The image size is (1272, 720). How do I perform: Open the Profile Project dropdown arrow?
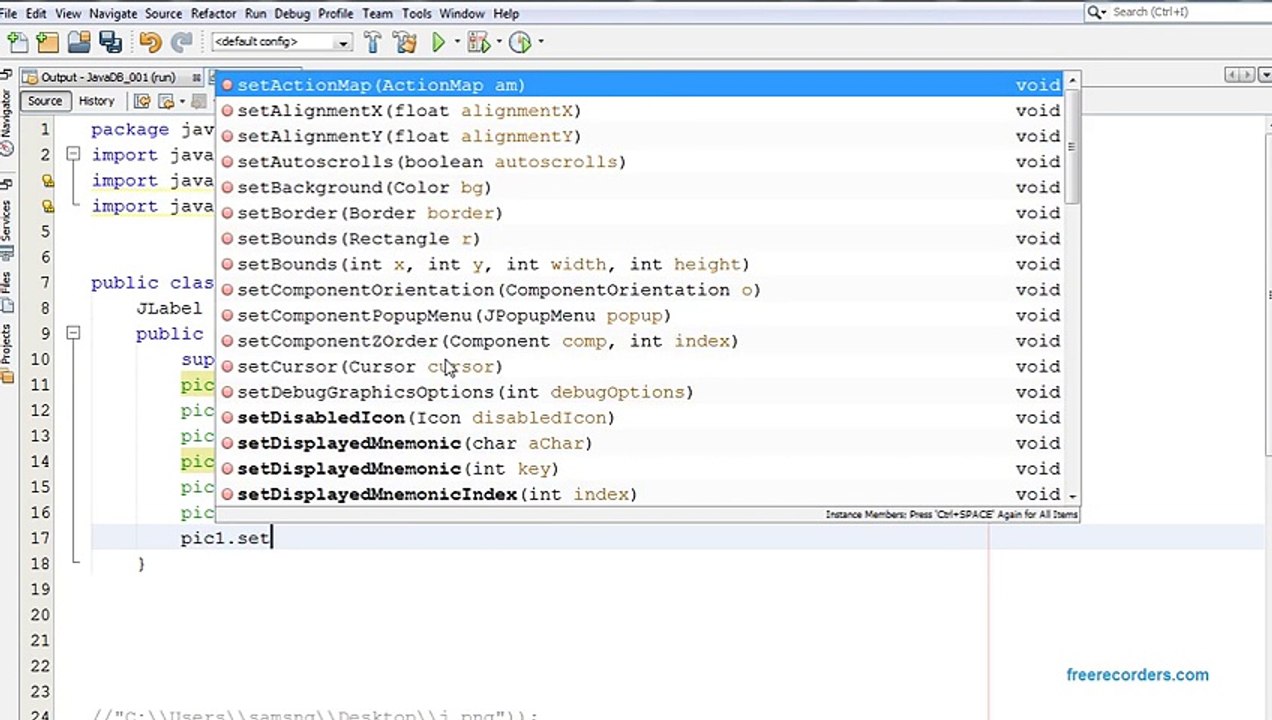[540, 42]
